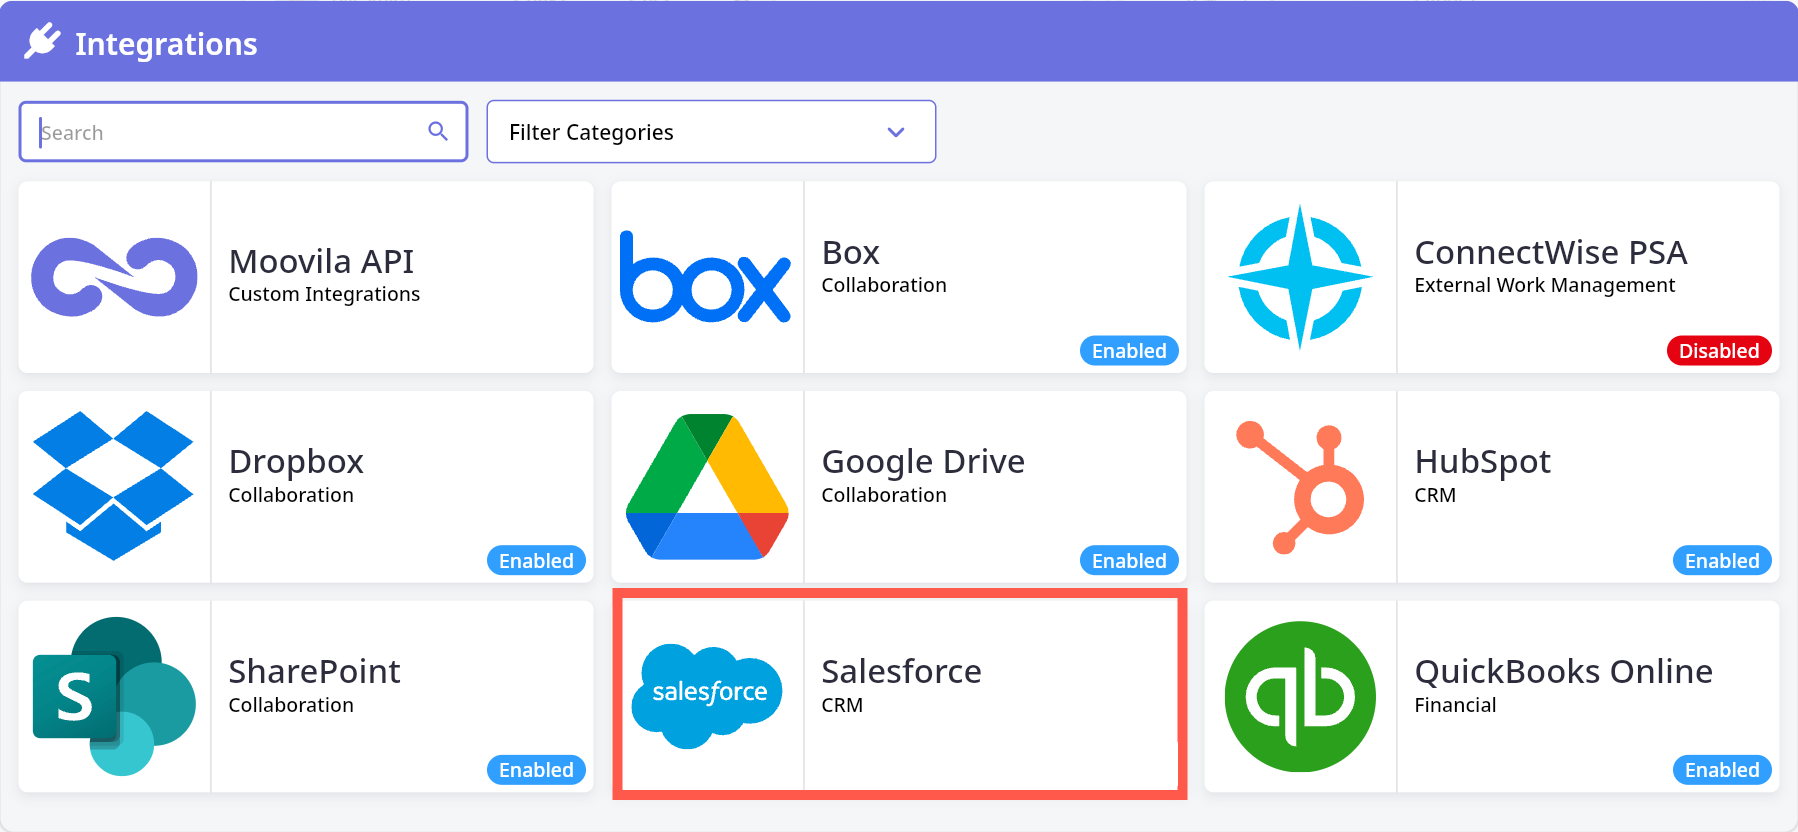This screenshot has width=1798, height=832.
Task: Click the plug icon beside Integrations
Action: 43,42
